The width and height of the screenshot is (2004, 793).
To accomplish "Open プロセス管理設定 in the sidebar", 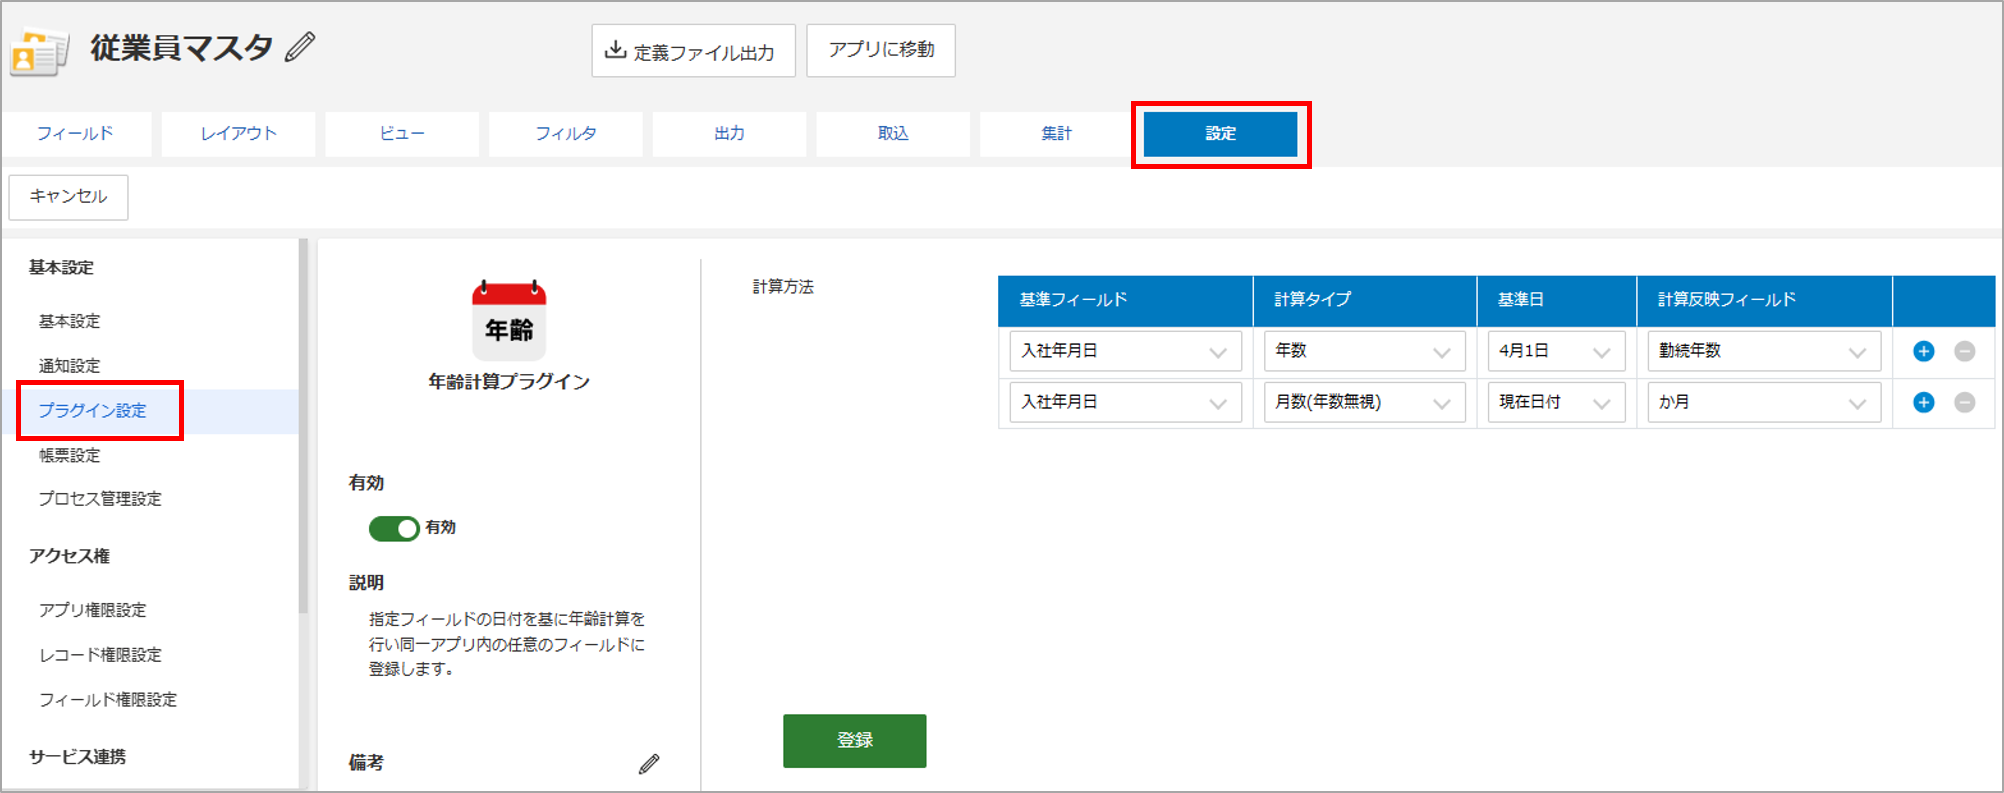I will tap(100, 499).
